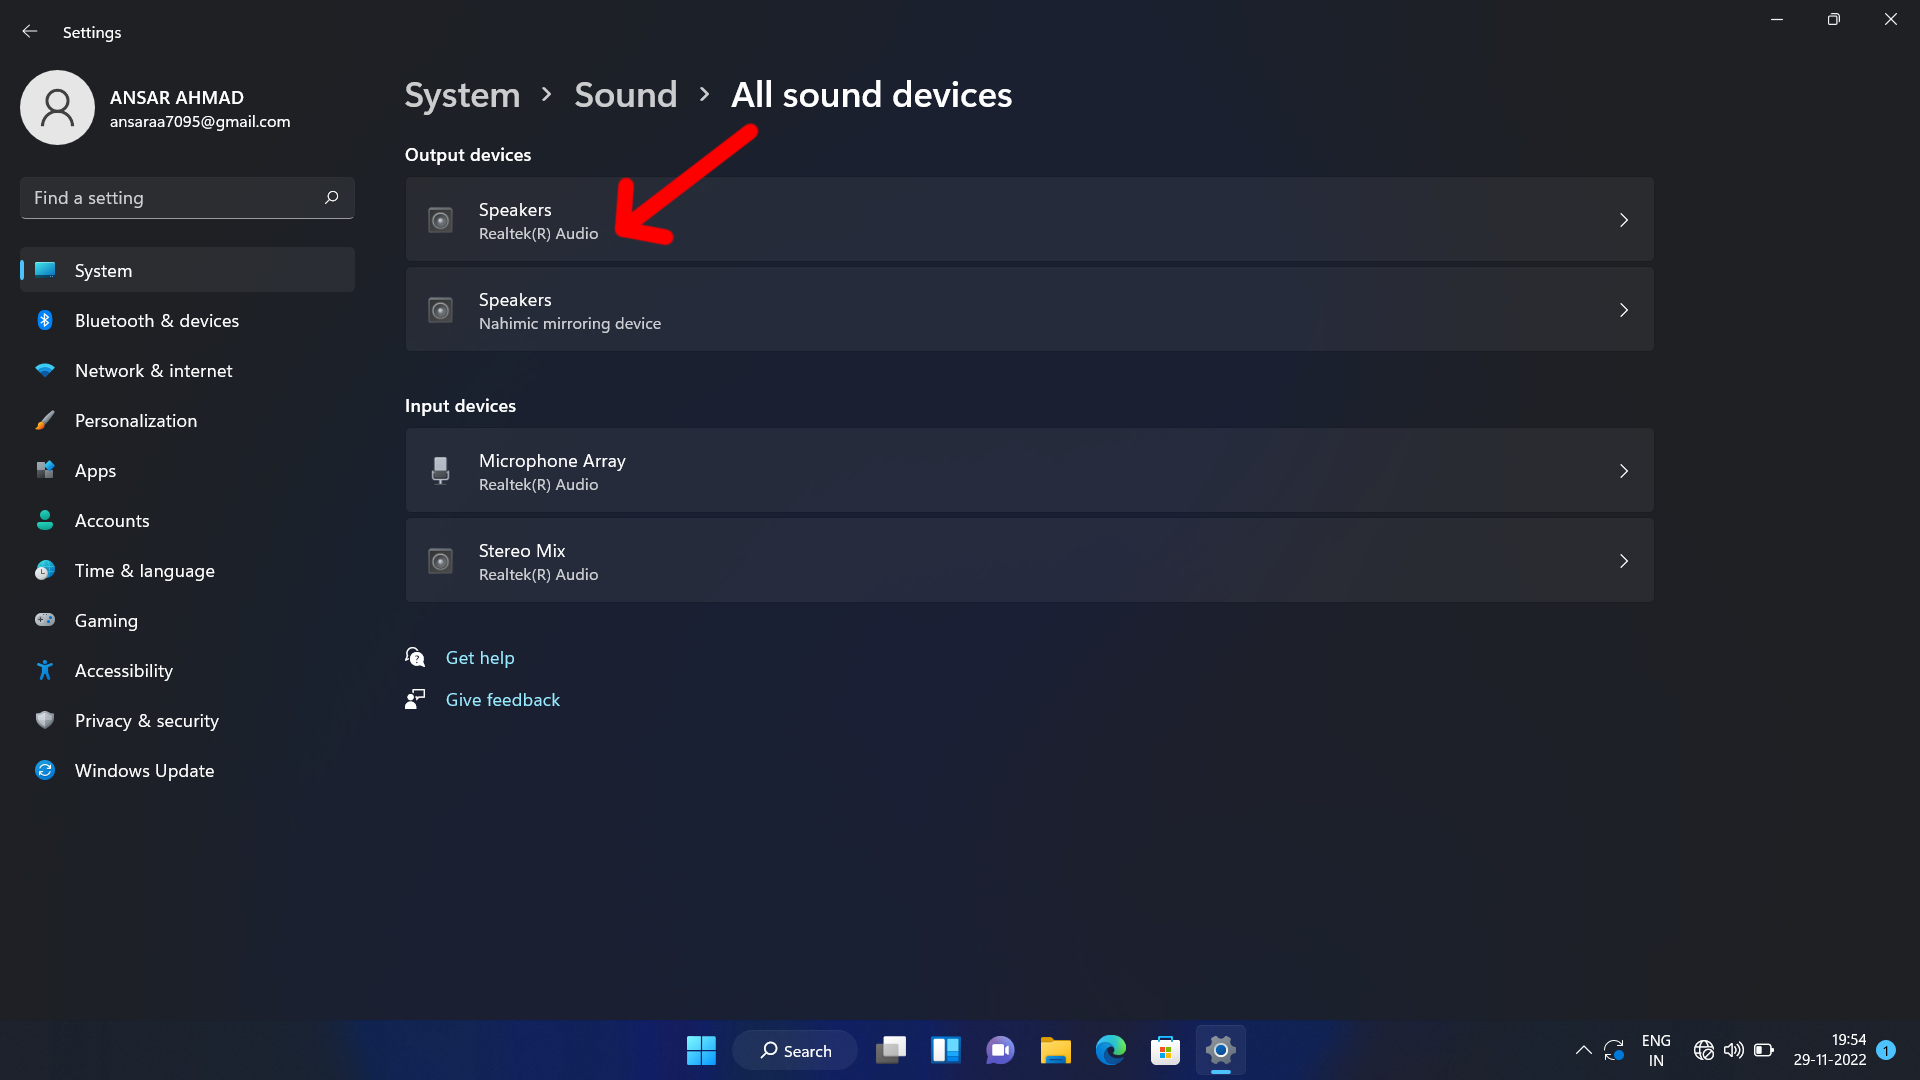
Task: Open Network & internet settings
Action: tap(187, 370)
